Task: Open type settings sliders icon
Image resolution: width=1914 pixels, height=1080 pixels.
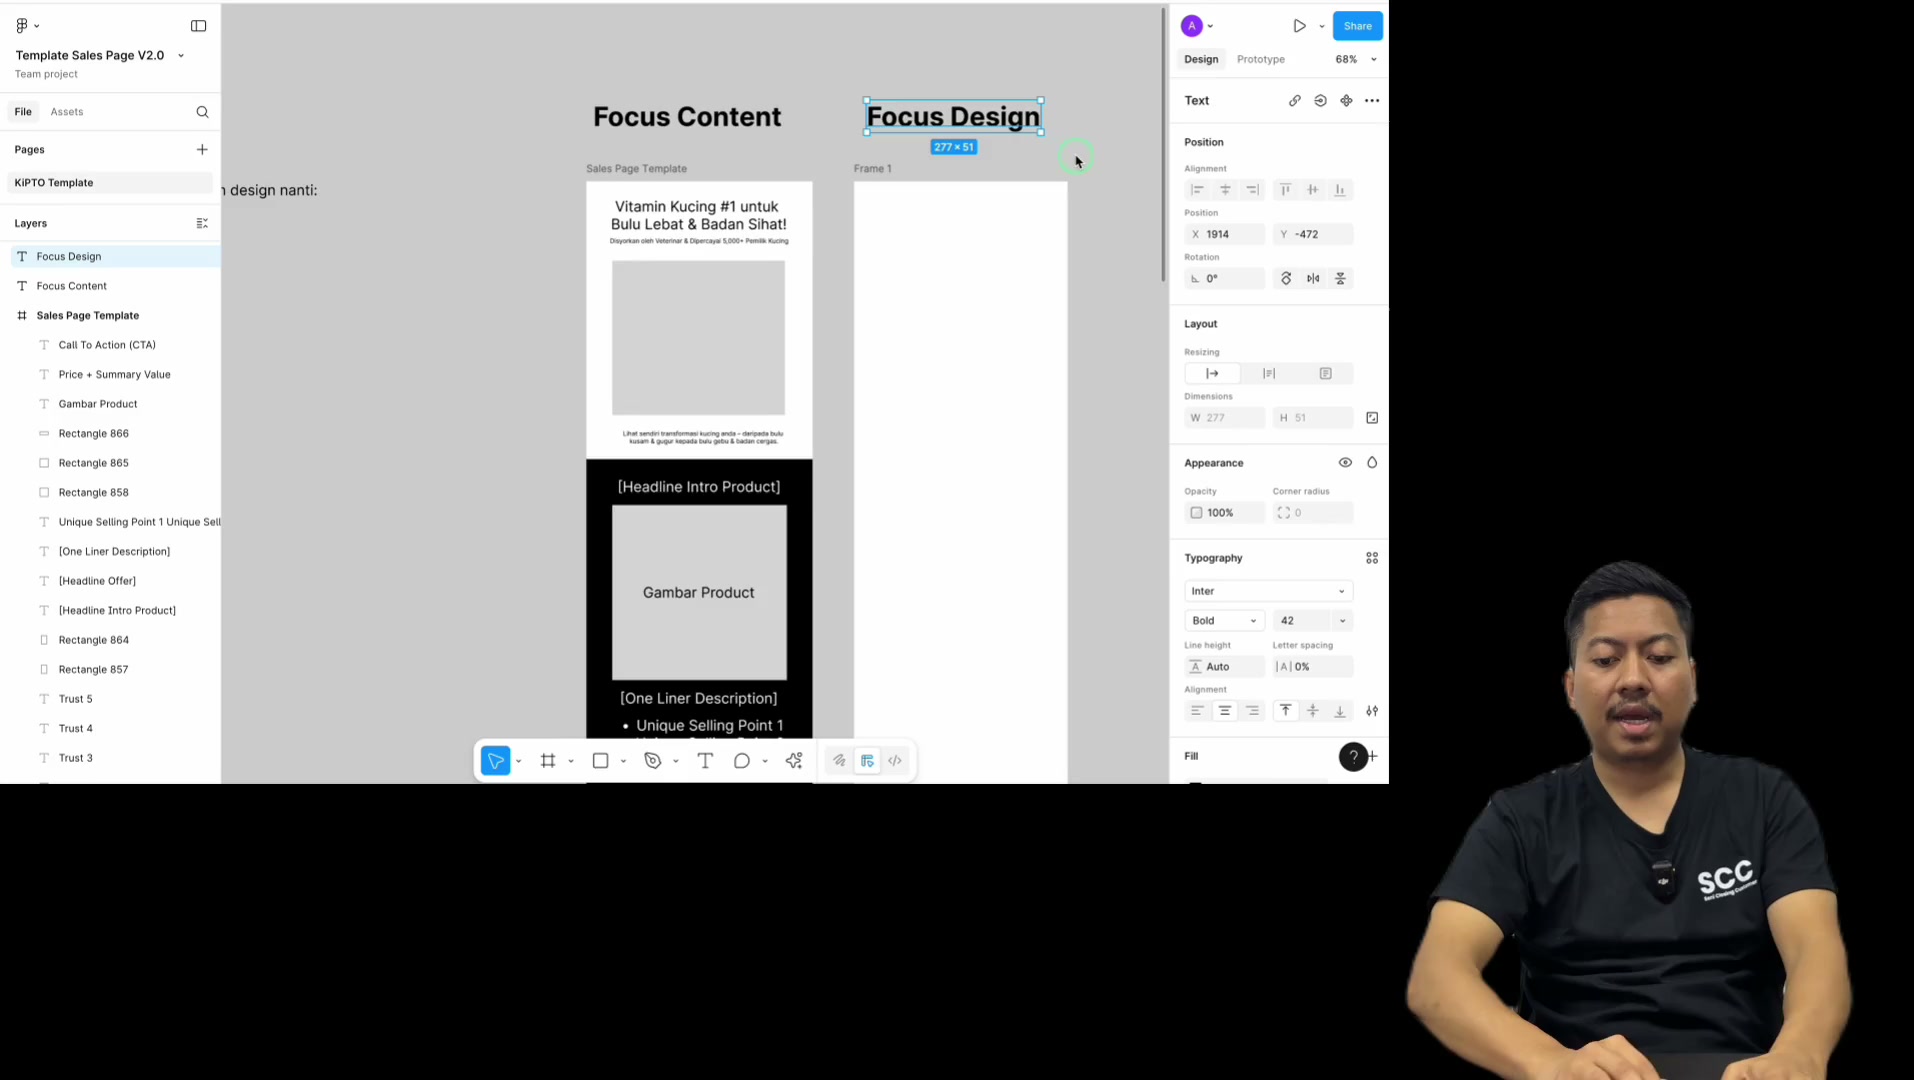Action: (1372, 711)
